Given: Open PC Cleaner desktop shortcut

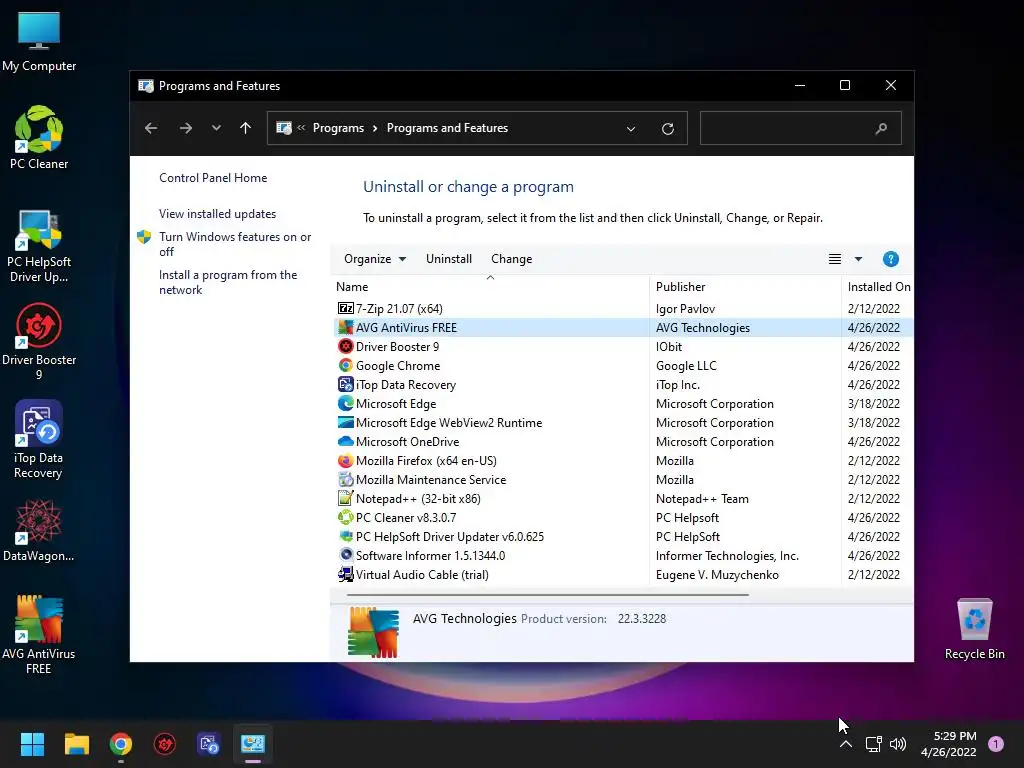Looking at the screenshot, I should click(39, 138).
